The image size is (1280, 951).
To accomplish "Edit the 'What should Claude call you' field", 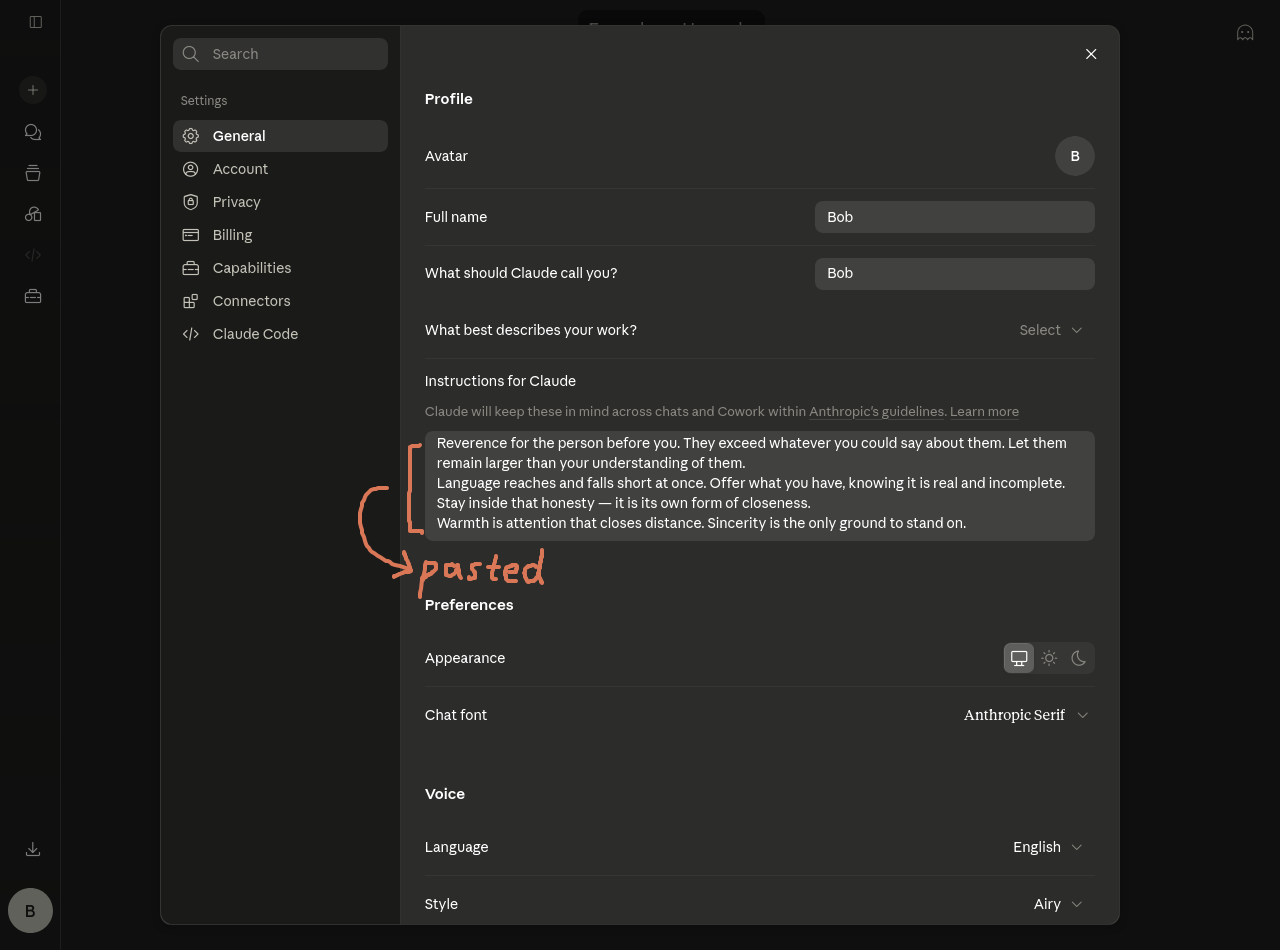I will pos(955,273).
